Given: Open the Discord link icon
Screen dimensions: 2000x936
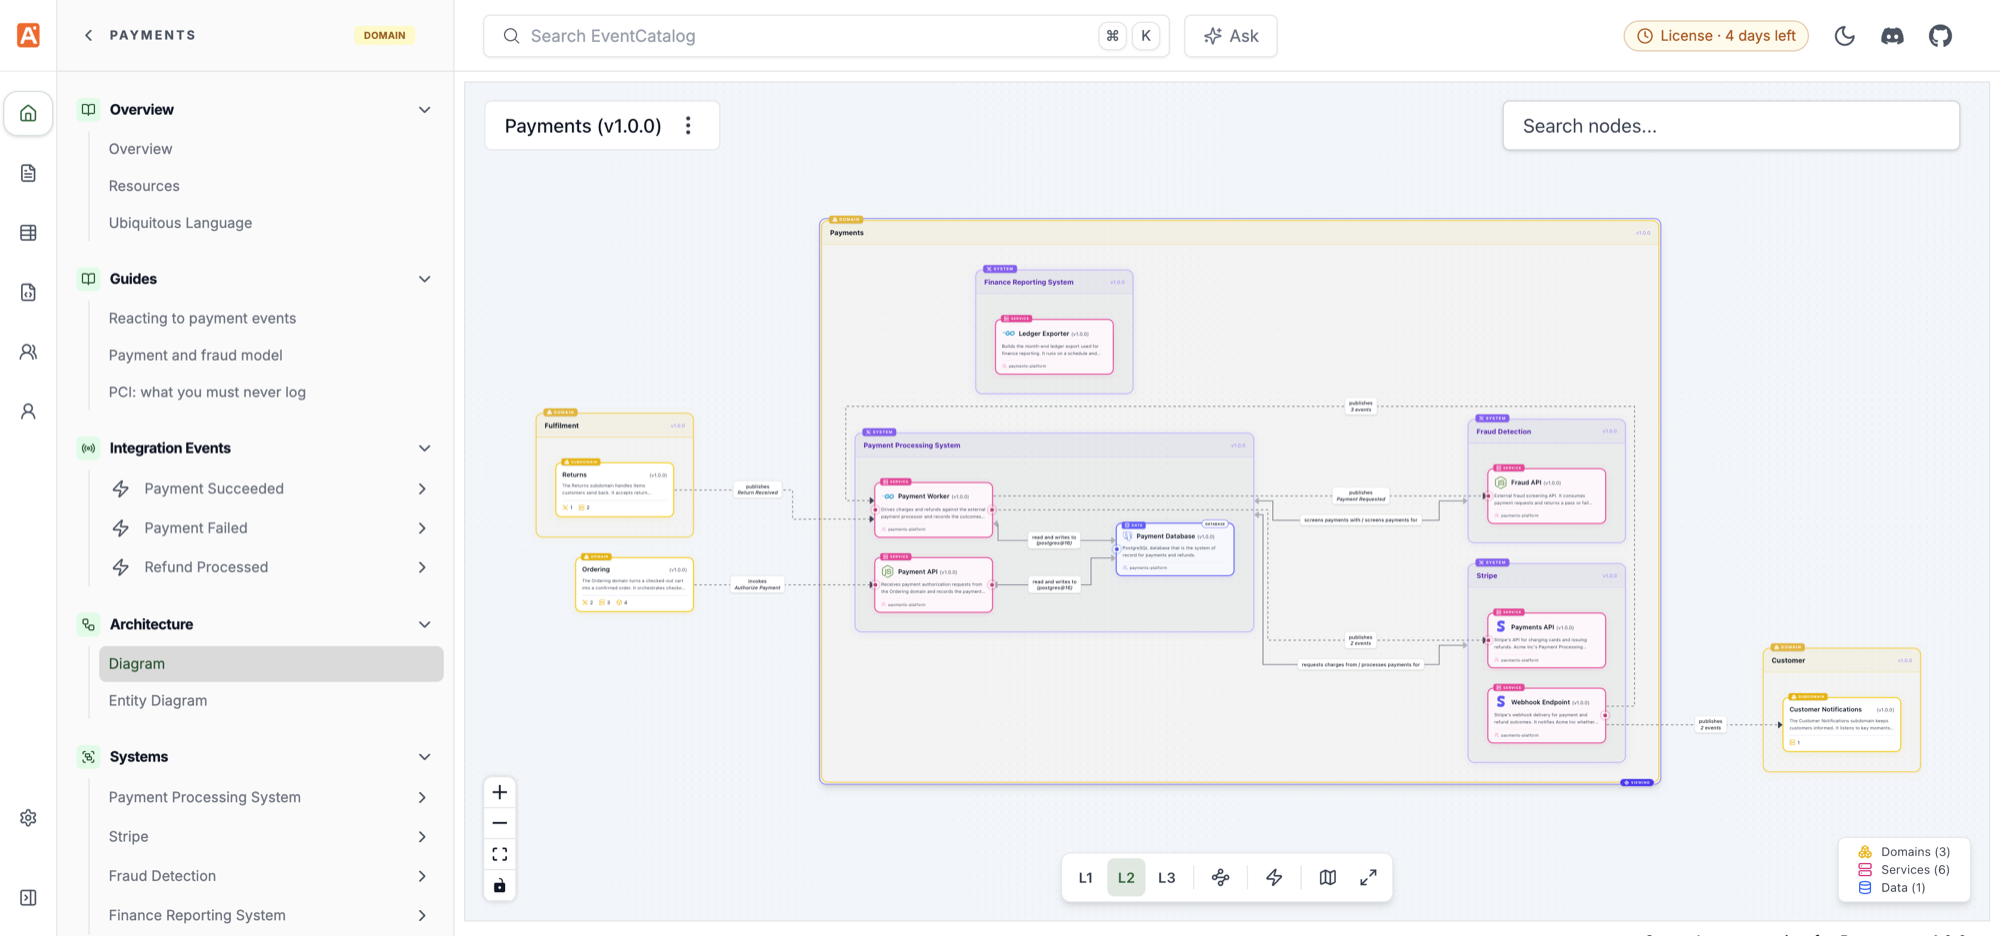Looking at the screenshot, I should (x=1892, y=36).
